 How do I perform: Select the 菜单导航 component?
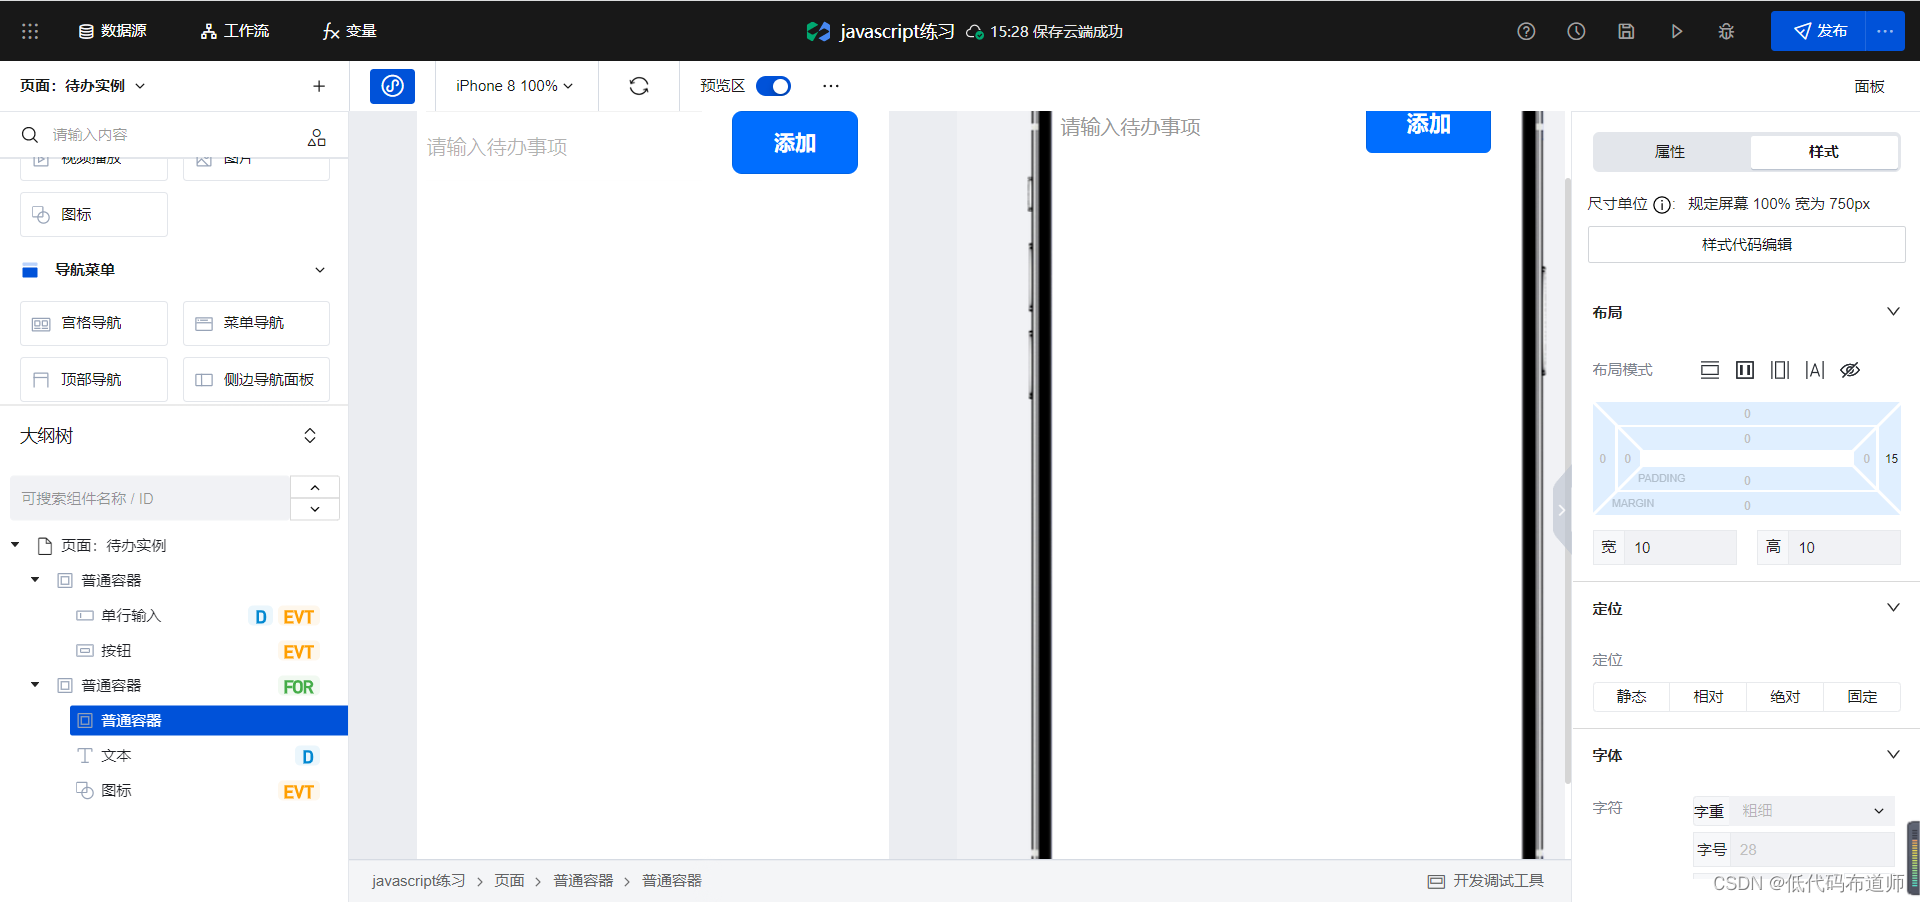[x=256, y=323]
